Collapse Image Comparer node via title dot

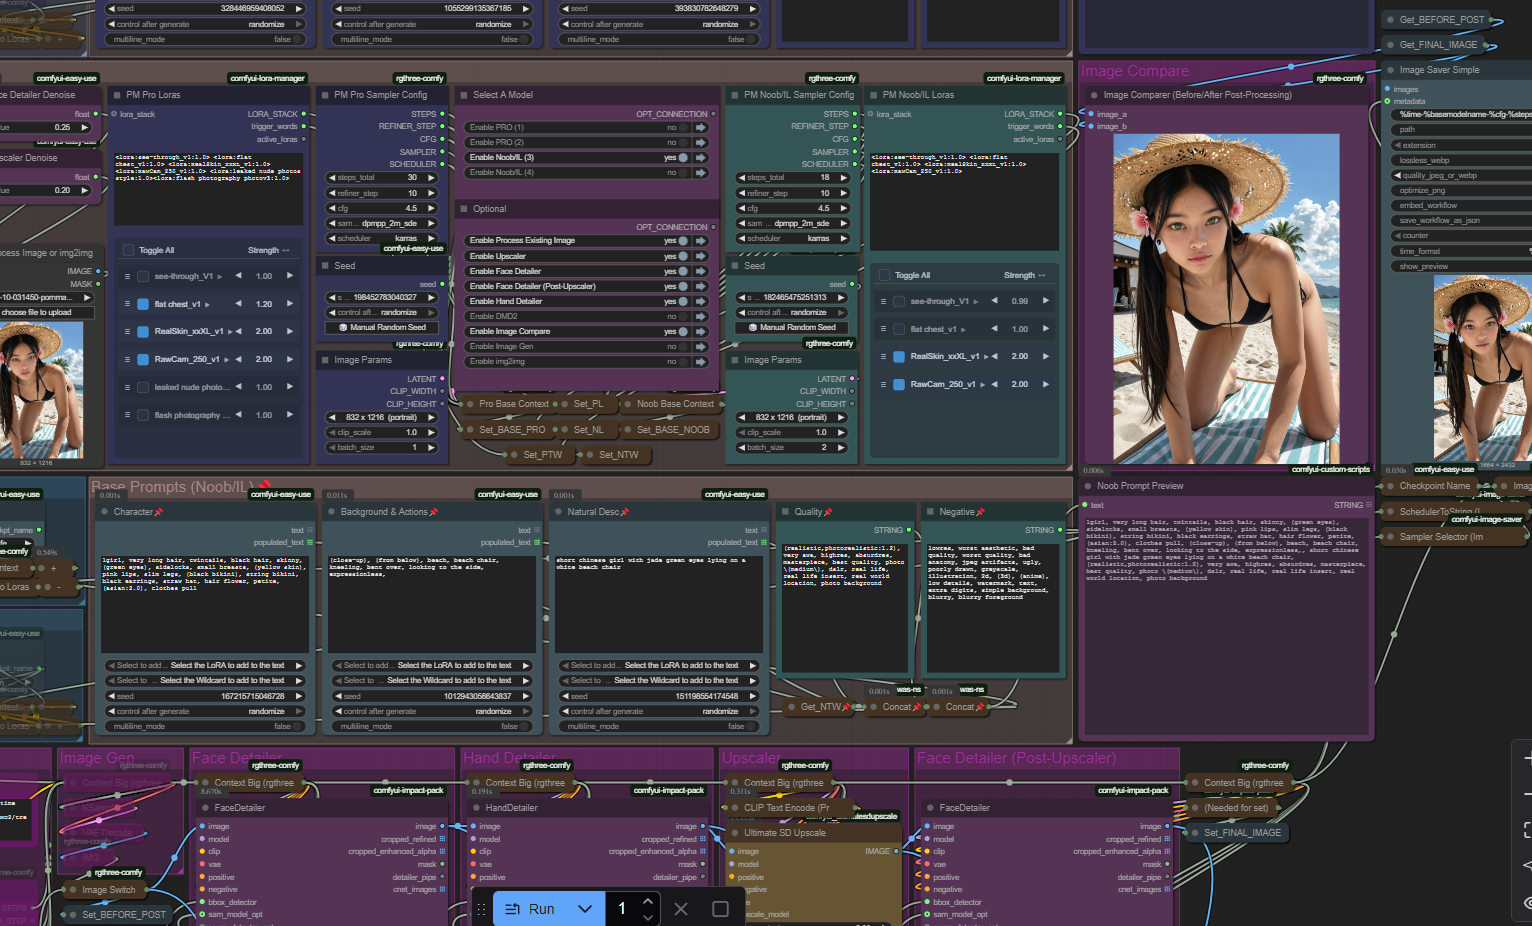pos(1092,95)
